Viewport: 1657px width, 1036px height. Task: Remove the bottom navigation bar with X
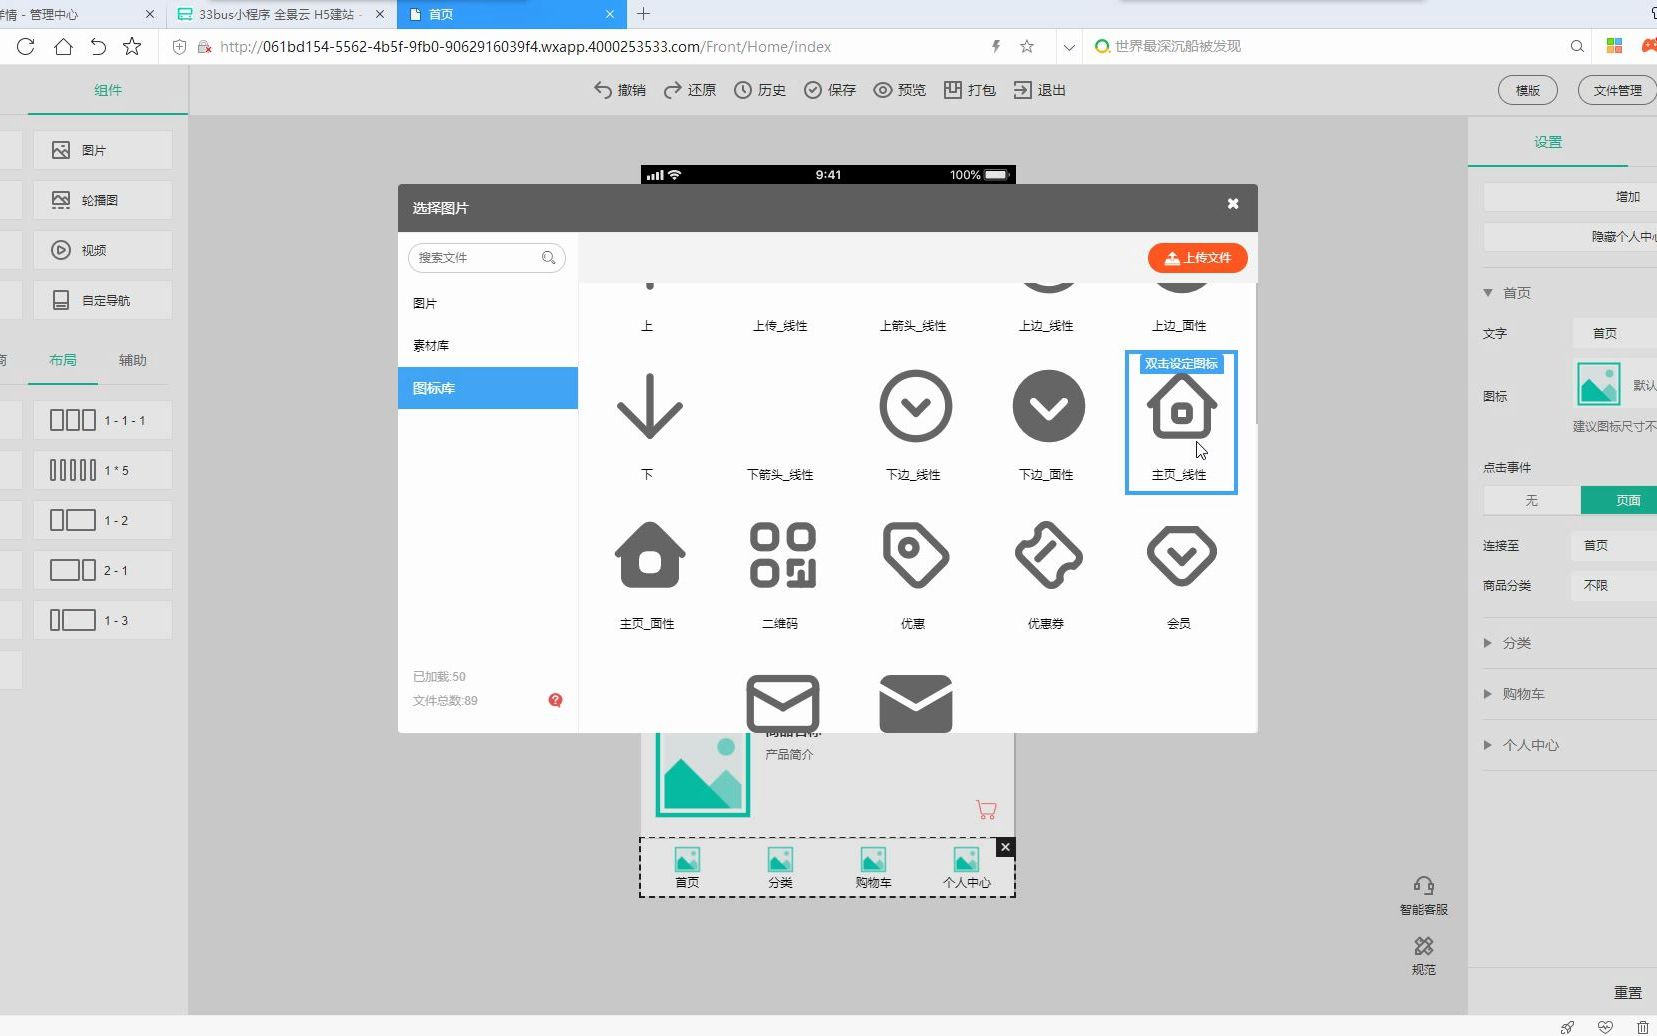(1005, 847)
